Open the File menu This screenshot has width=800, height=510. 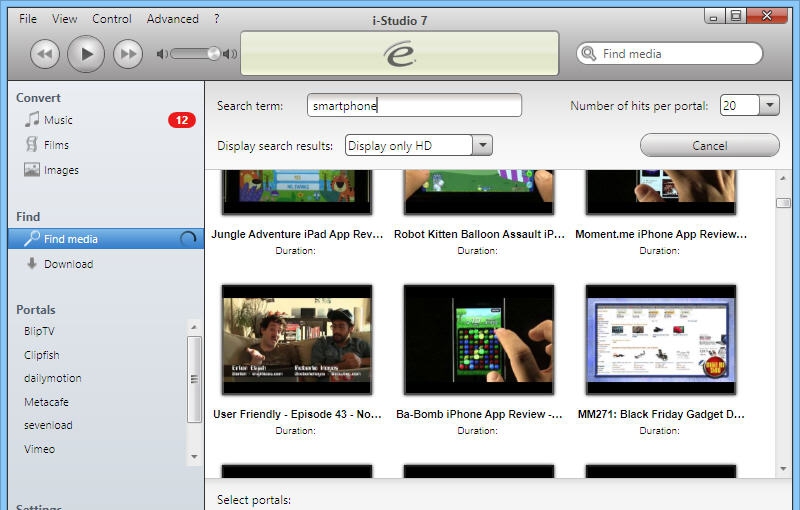[28, 19]
